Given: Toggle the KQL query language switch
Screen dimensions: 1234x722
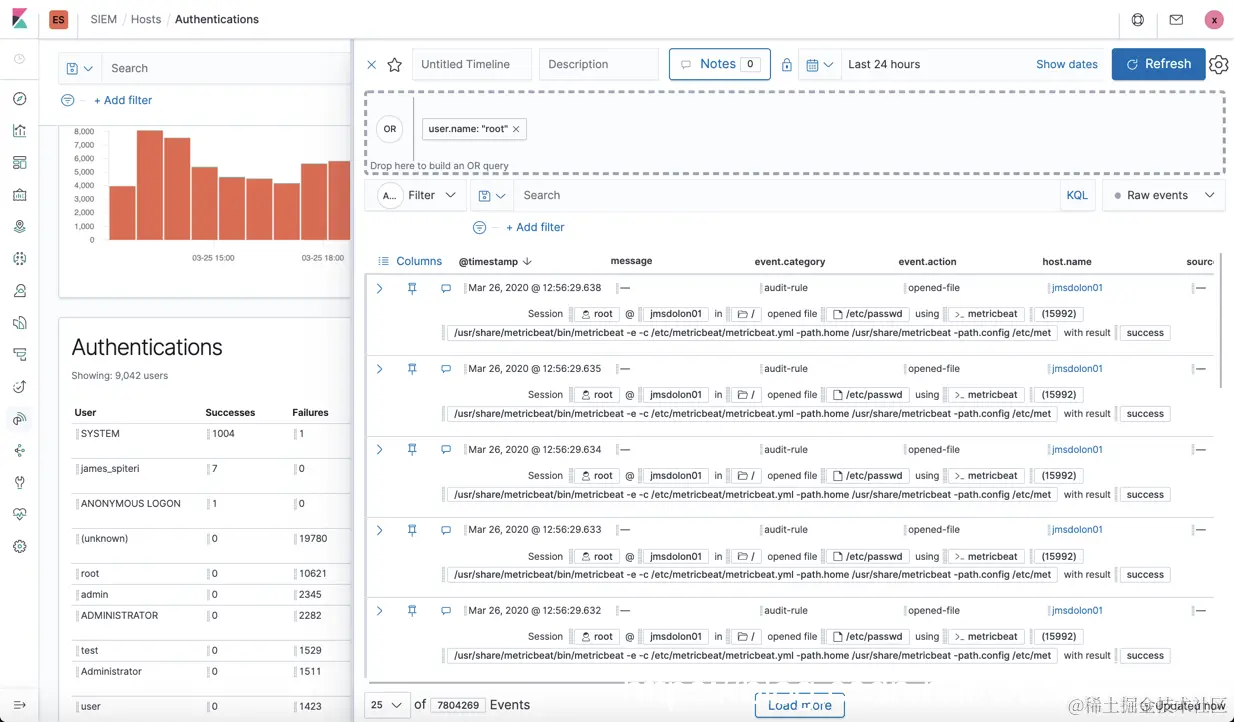Looking at the screenshot, I should tap(1077, 195).
